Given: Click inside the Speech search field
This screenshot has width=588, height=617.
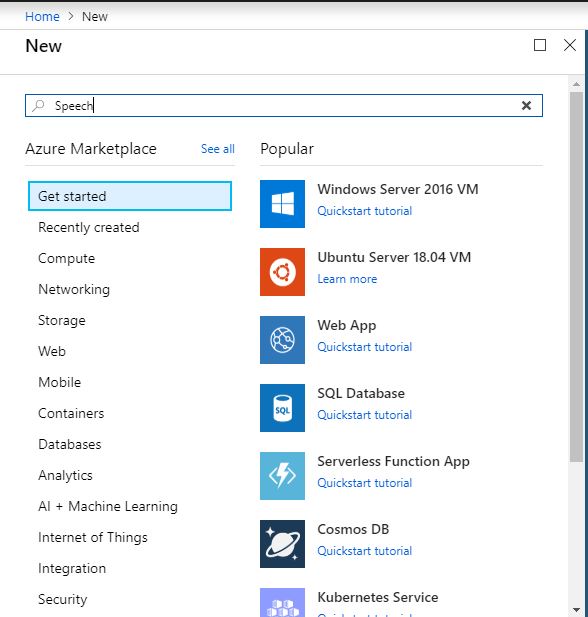Looking at the screenshot, I should [284, 105].
